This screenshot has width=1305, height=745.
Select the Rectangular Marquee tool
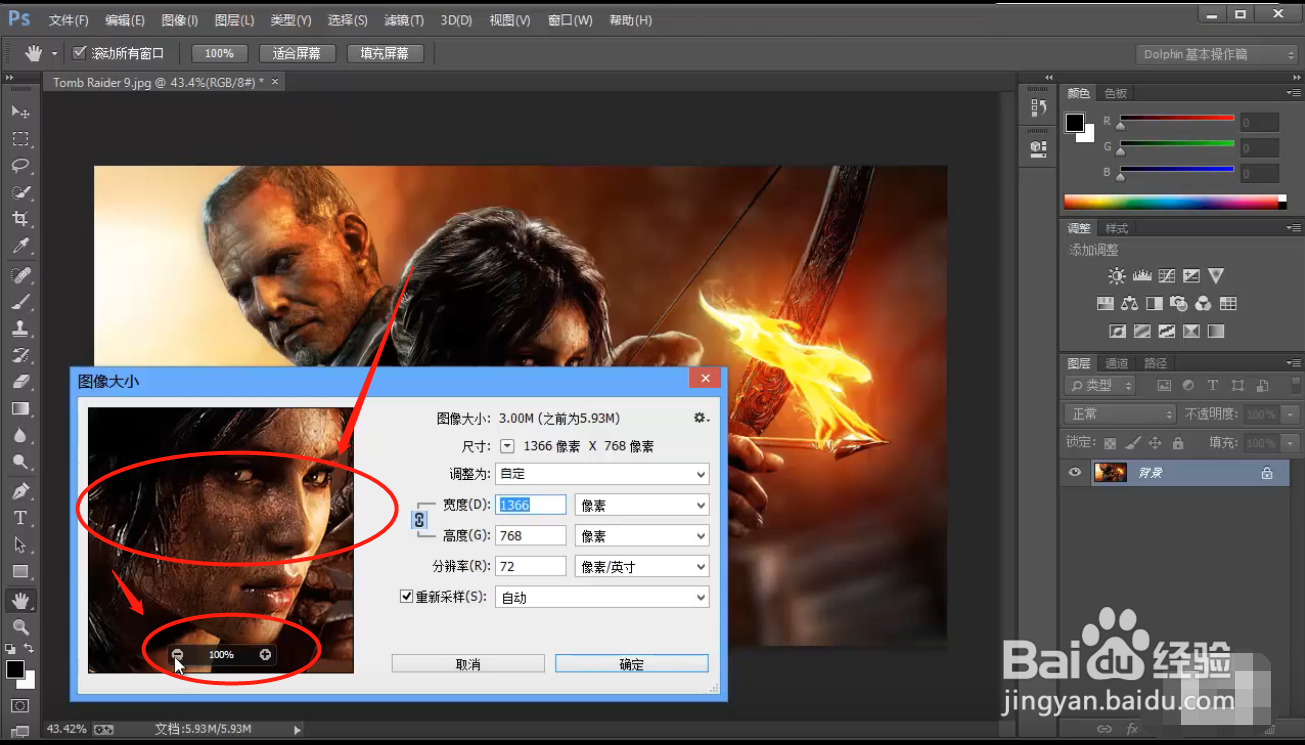point(20,138)
